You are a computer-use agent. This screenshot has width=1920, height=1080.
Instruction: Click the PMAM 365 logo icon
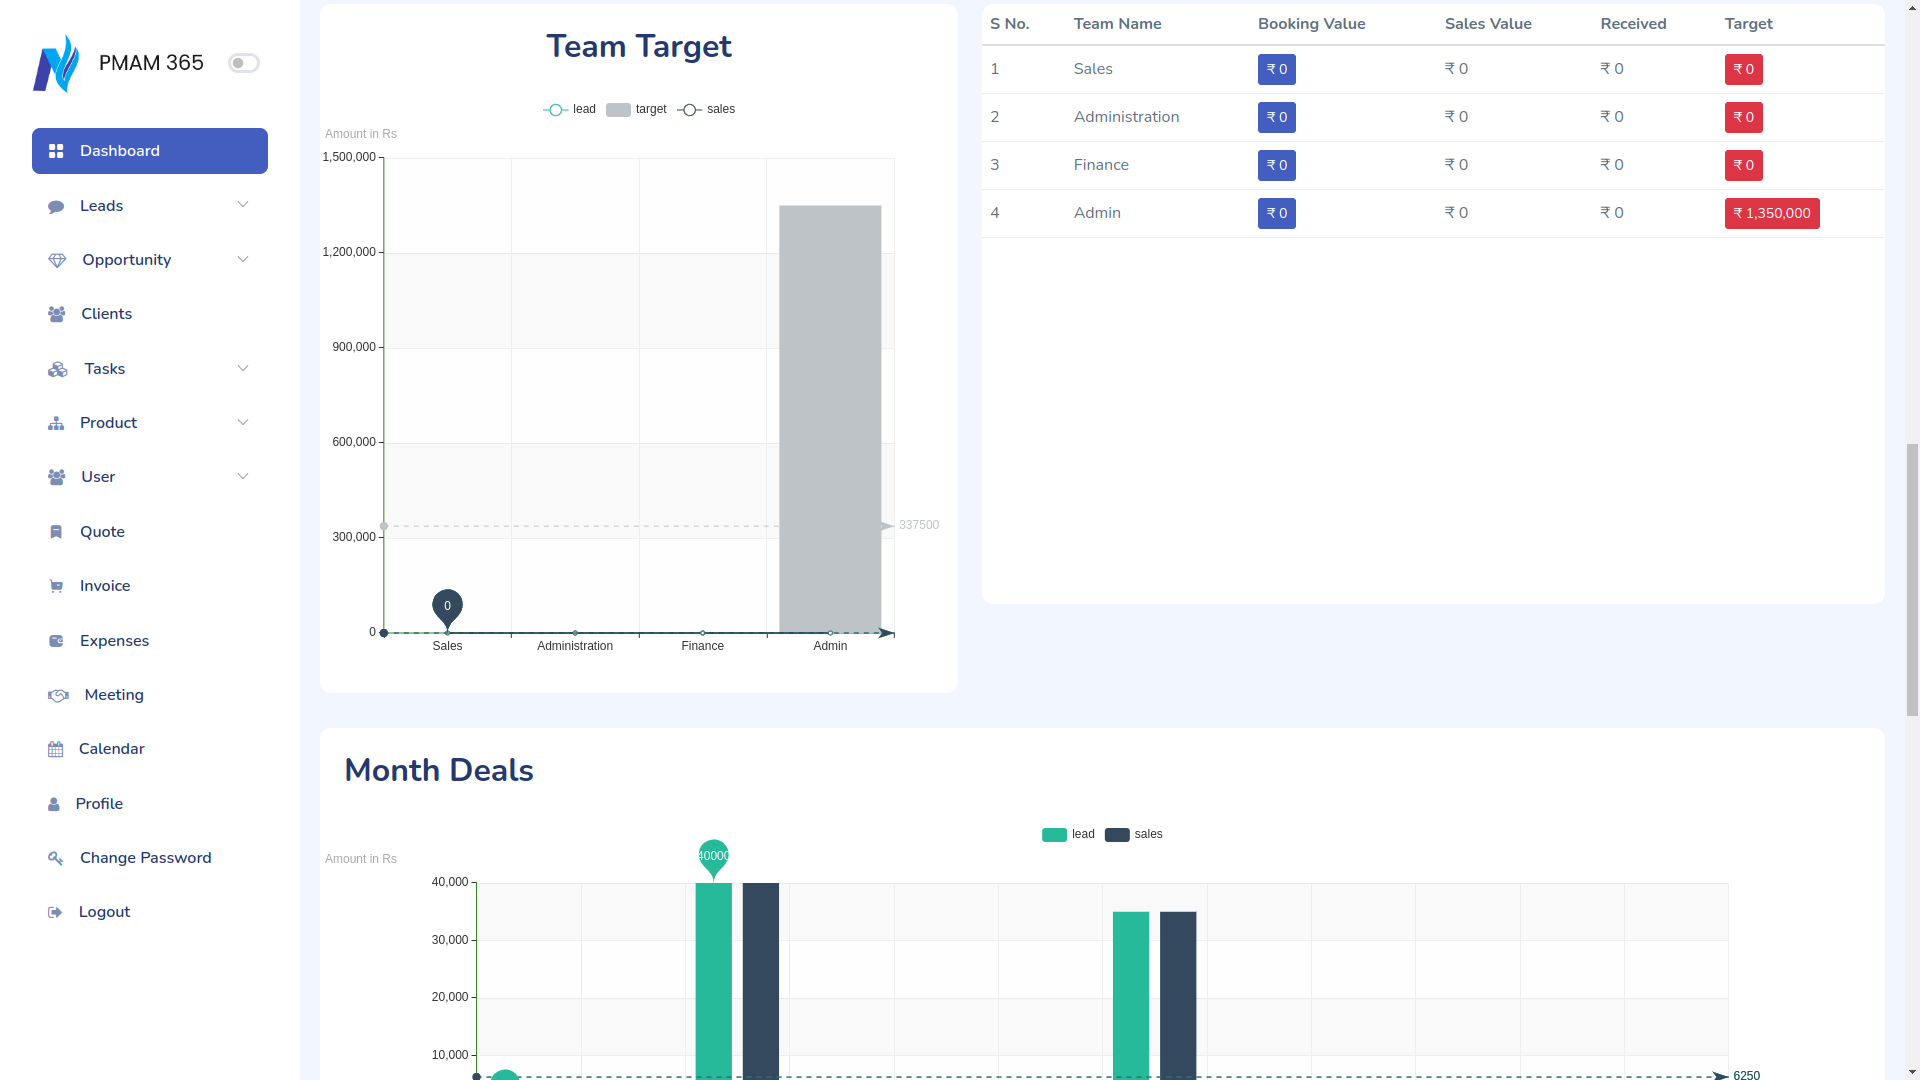56,63
